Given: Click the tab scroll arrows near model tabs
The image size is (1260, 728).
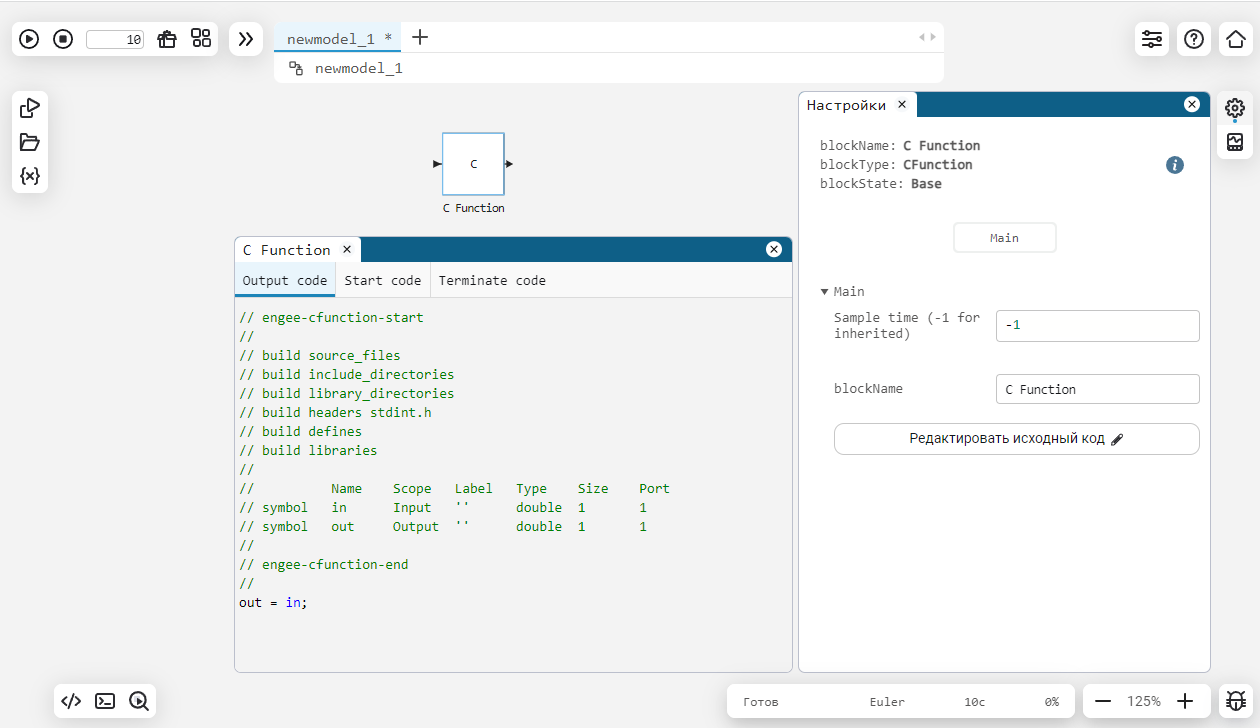Looking at the screenshot, I should pos(928,37).
